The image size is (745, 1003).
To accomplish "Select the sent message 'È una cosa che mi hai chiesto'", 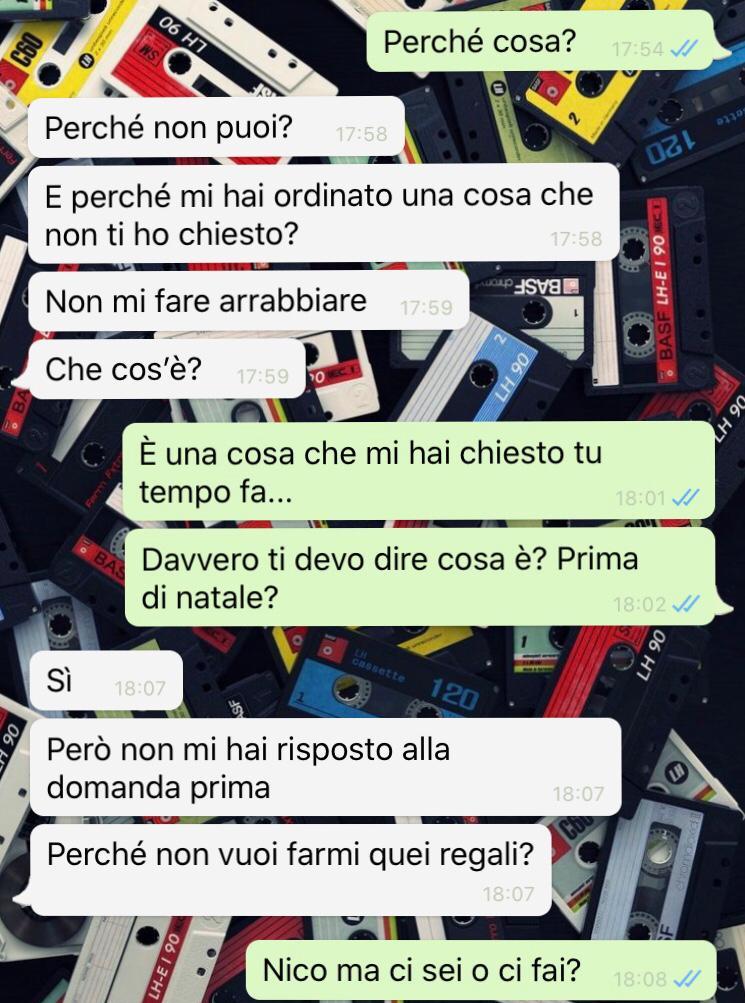I will click(x=418, y=471).
